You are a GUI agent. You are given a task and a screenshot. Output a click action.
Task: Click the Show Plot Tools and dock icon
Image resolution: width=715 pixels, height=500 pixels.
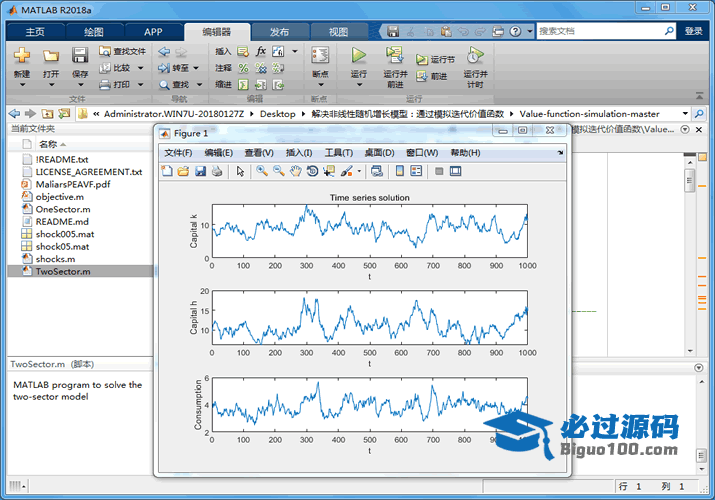(456, 171)
